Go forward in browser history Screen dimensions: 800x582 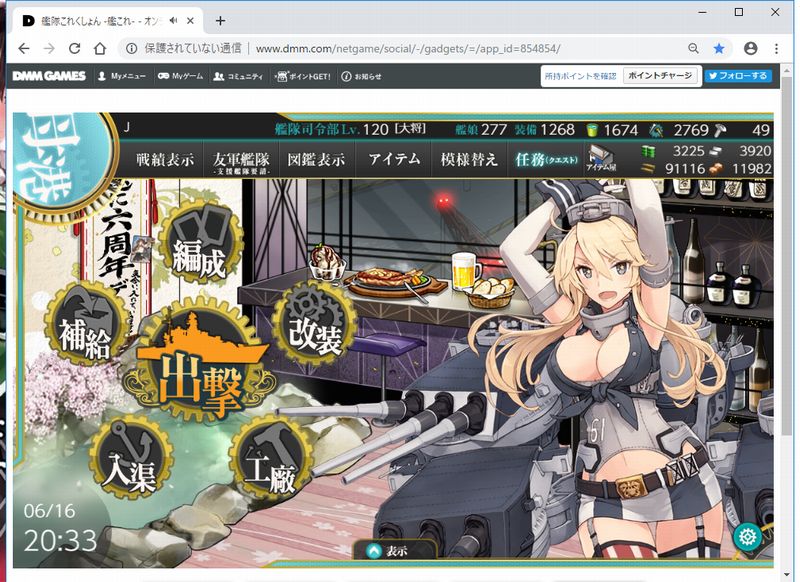[49, 48]
